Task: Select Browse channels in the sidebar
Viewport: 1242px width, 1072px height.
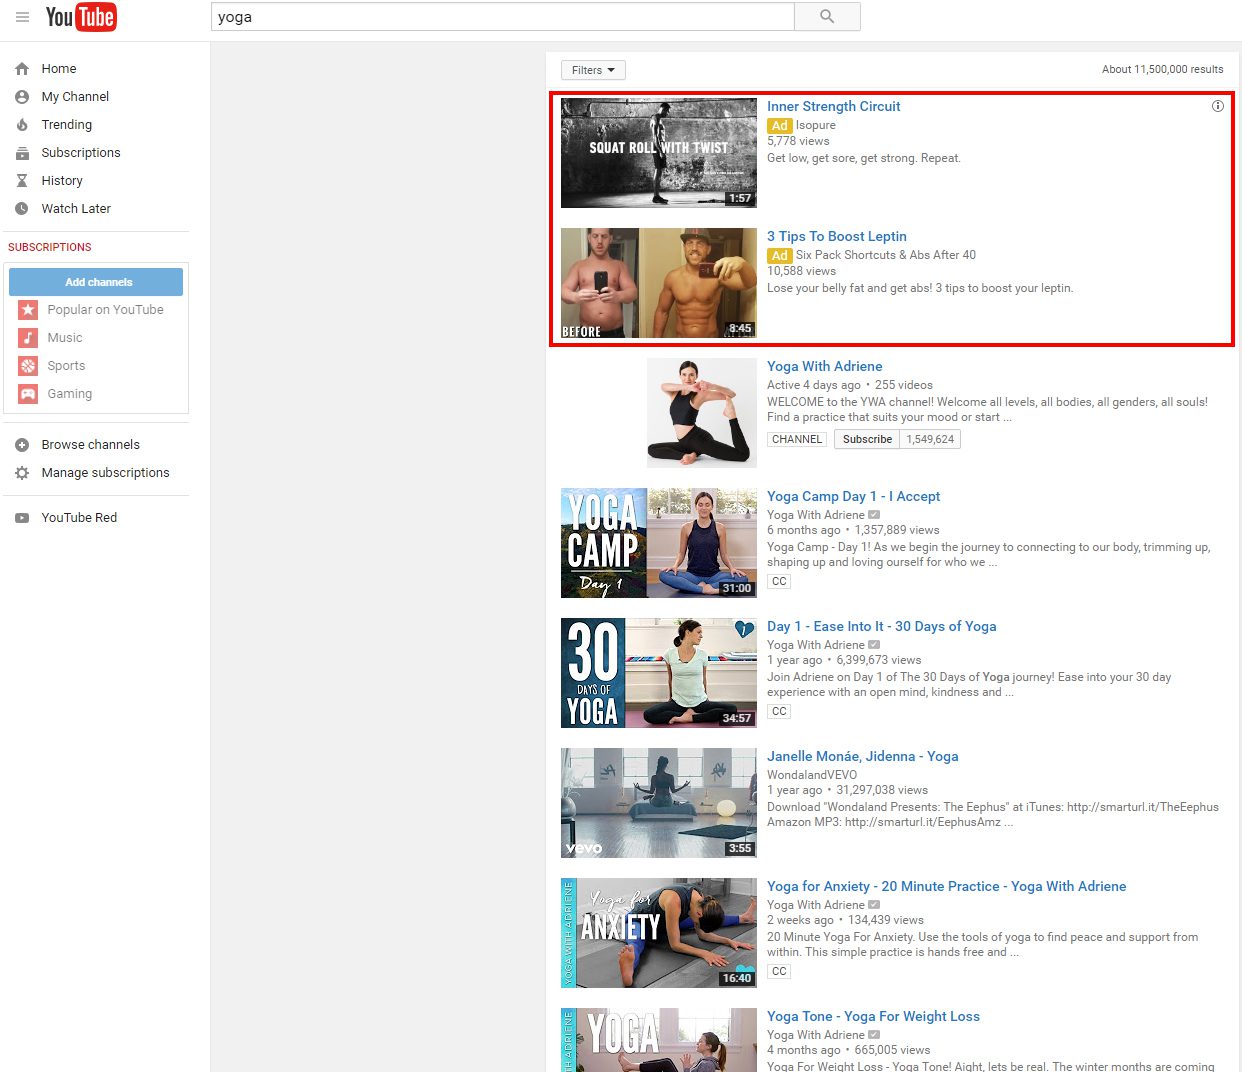Action: click(x=90, y=445)
